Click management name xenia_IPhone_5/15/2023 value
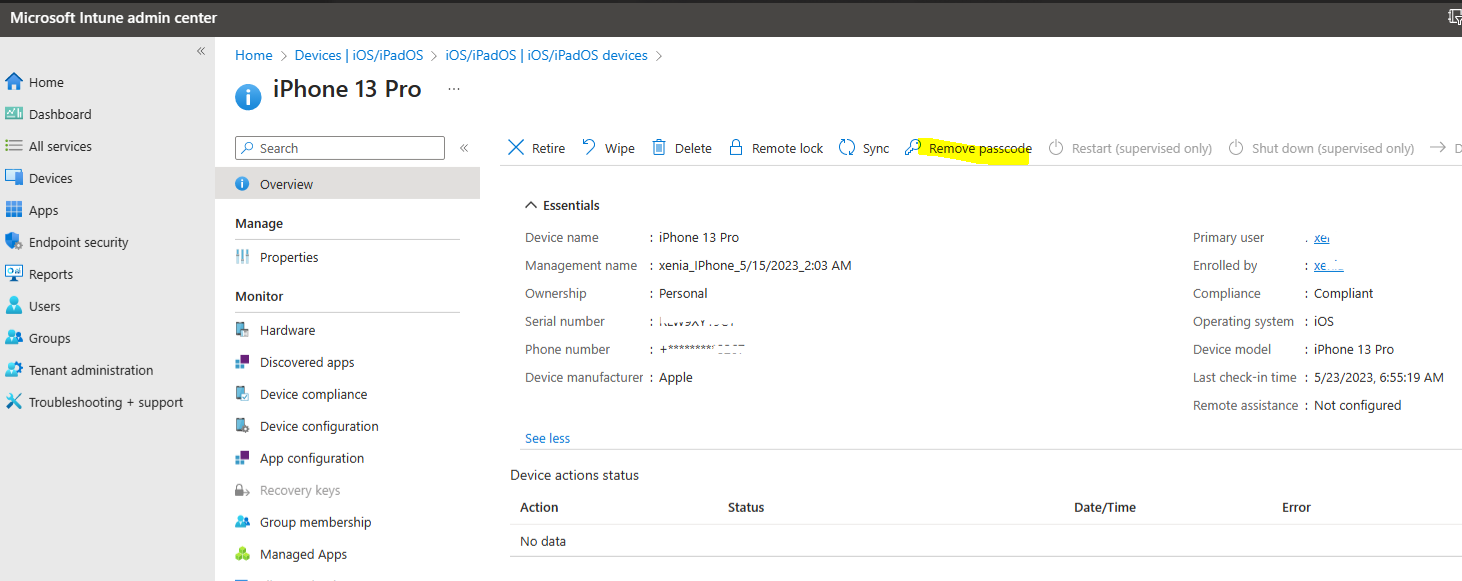This screenshot has width=1462, height=581. pyautogui.click(x=755, y=266)
